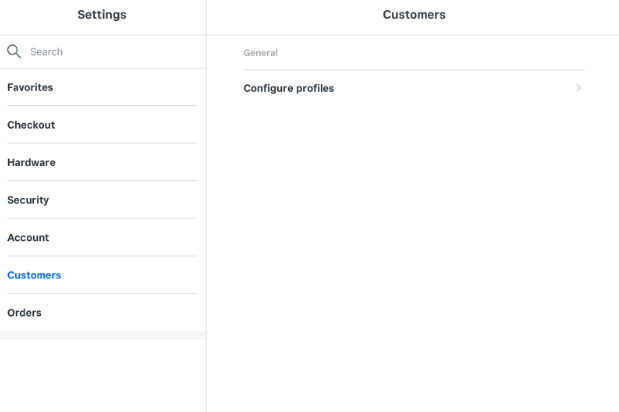Open the Favorites settings section
619x412 pixels.
pyautogui.click(x=30, y=88)
